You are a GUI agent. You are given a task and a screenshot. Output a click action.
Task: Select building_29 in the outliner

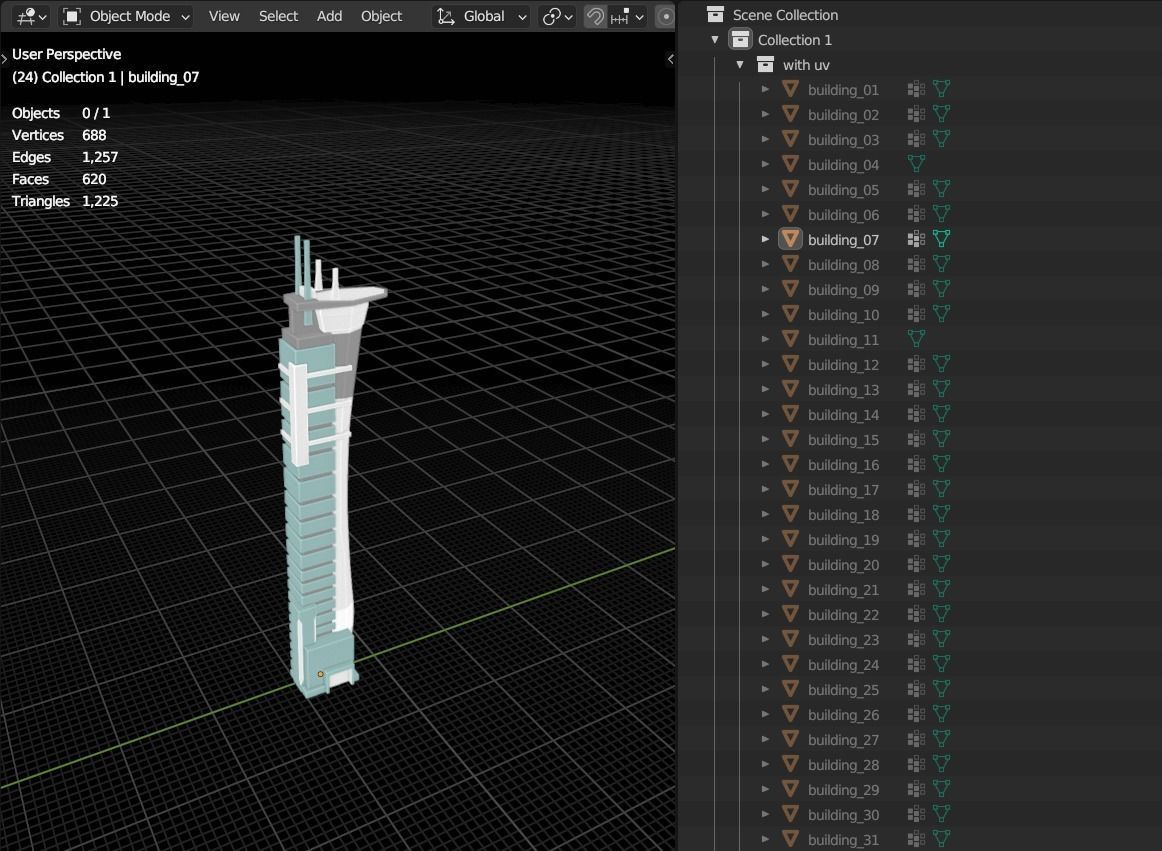843,789
